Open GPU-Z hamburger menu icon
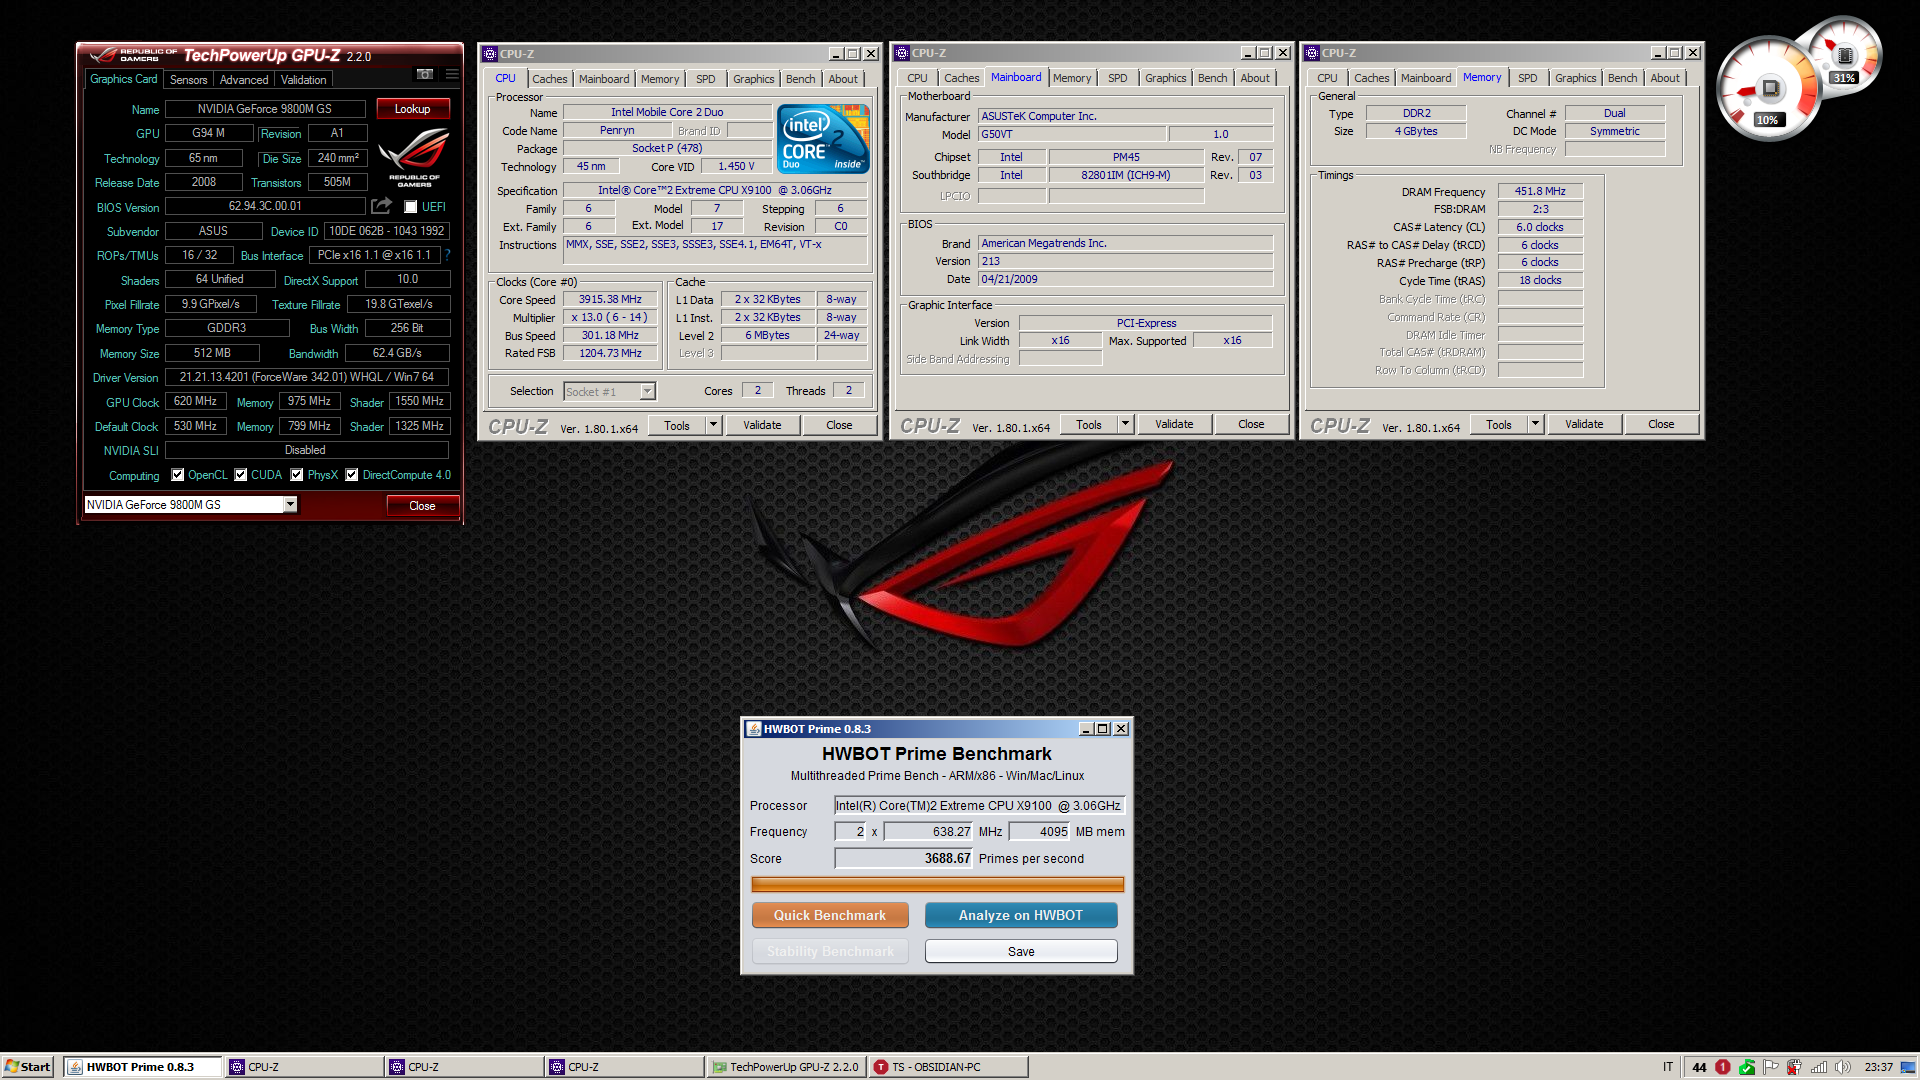The image size is (1920, 1080). pos(452,74)
